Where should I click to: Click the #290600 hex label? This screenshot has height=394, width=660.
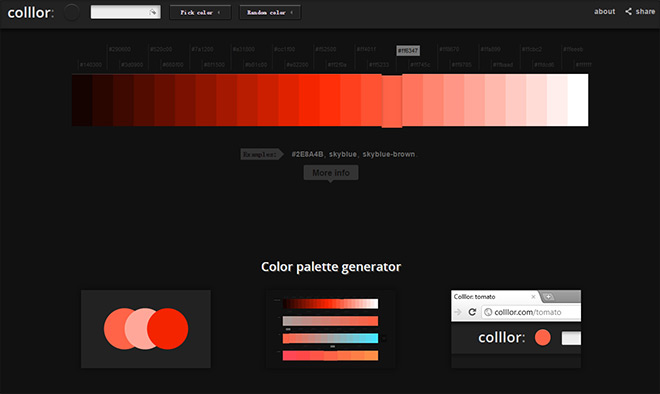120,49
